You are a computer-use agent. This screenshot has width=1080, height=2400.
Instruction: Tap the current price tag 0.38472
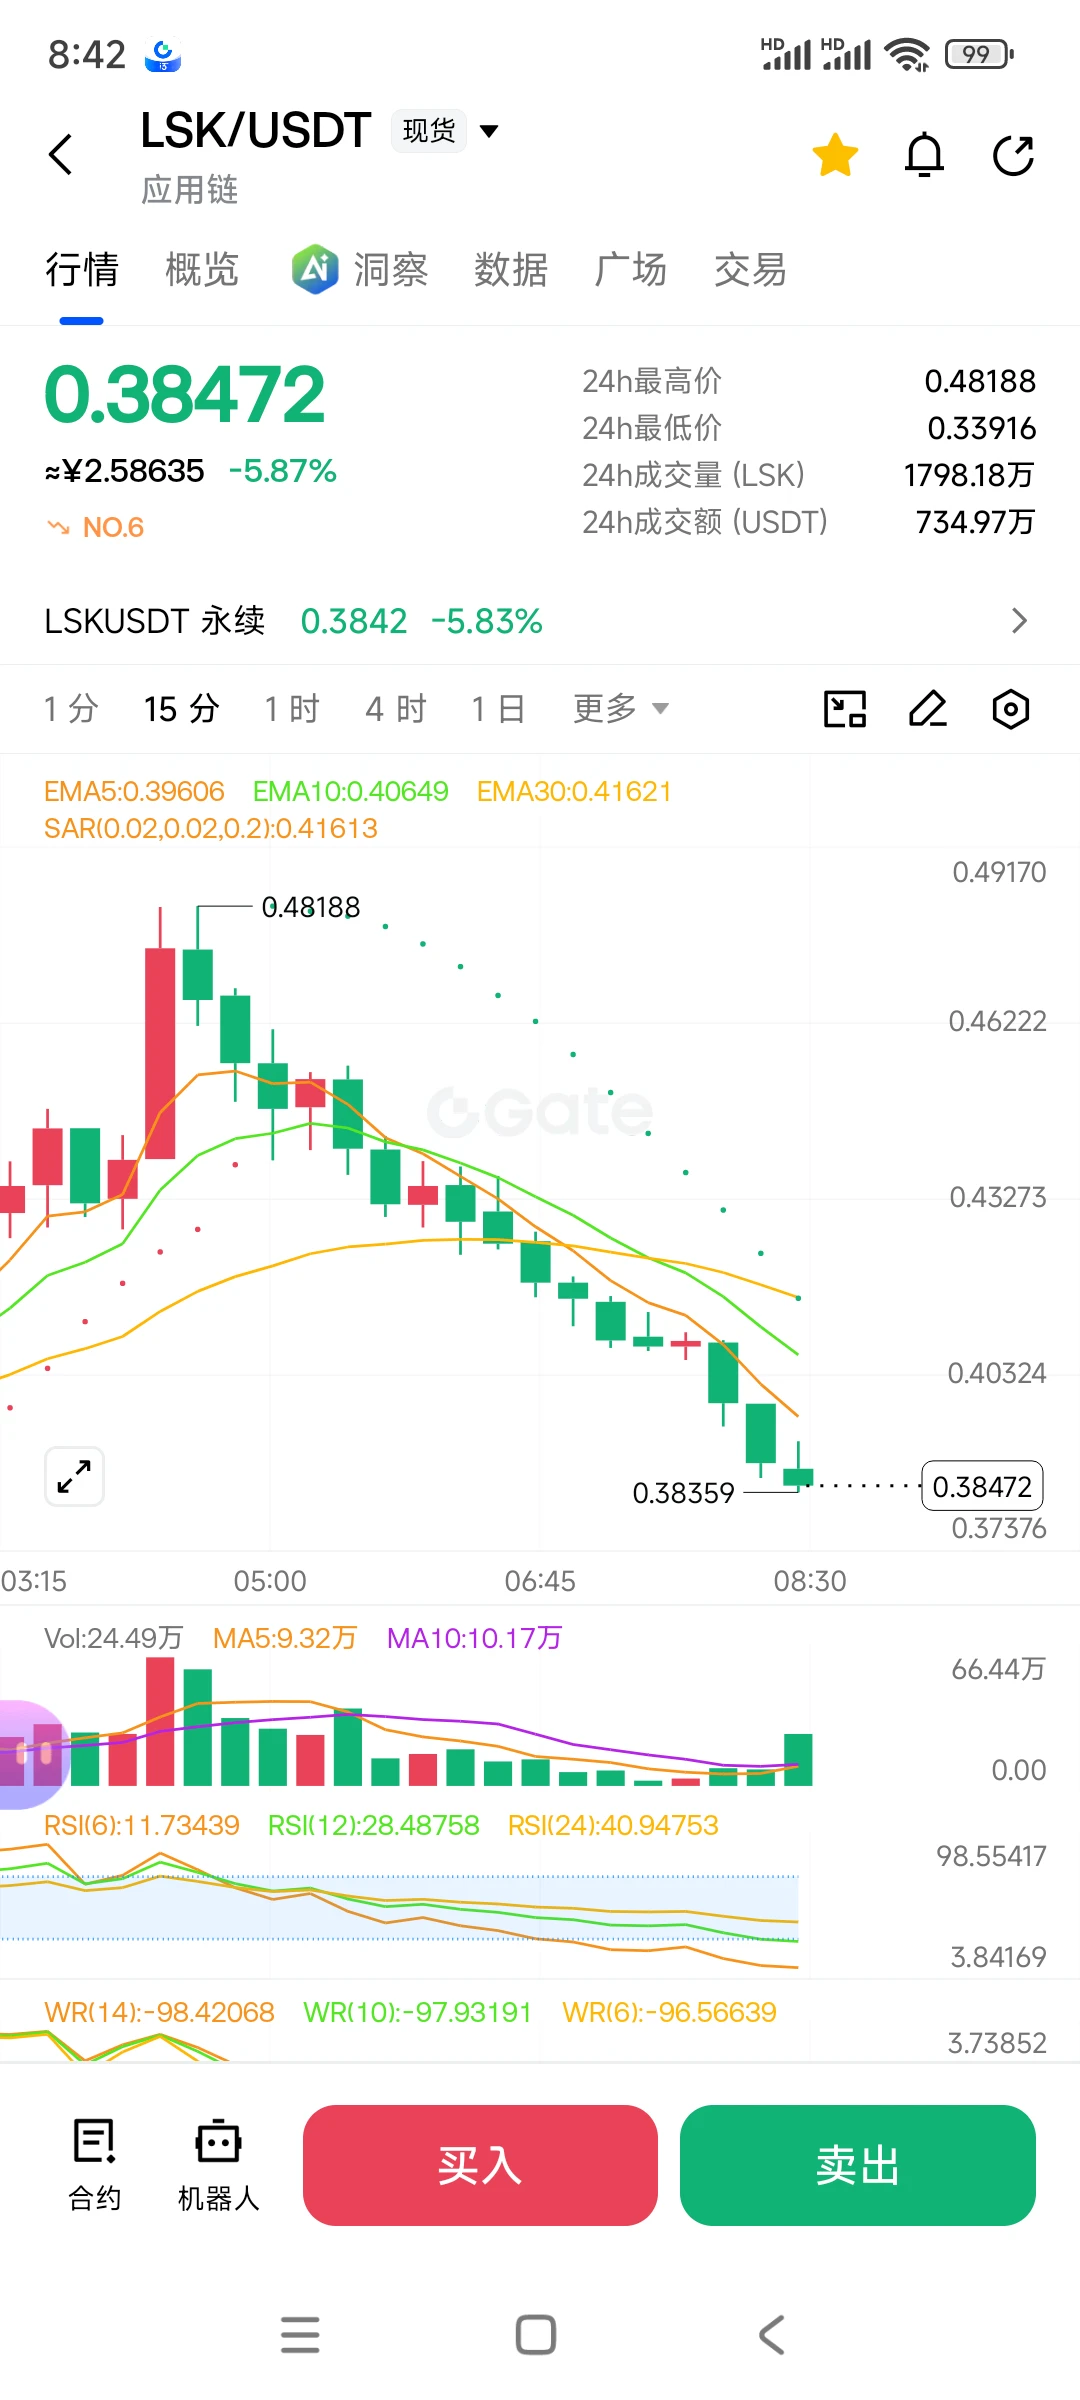(982, 1487)
